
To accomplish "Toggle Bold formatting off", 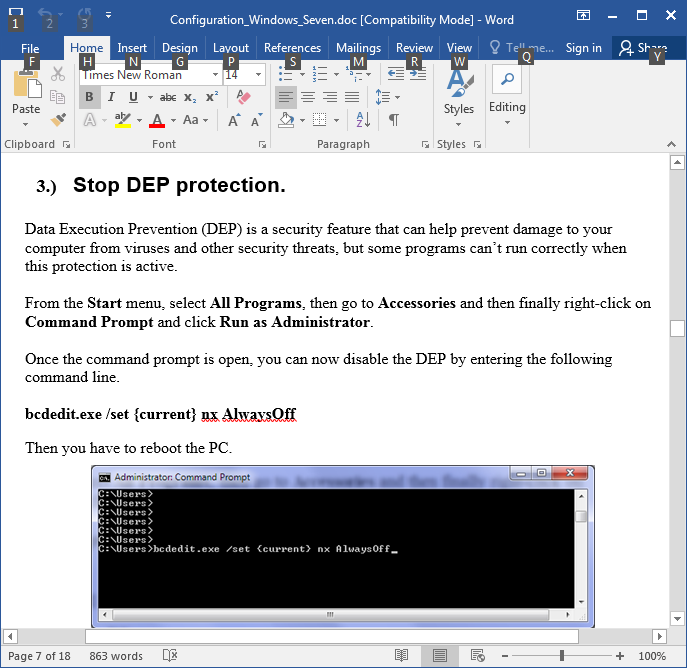I will [89, 97].
